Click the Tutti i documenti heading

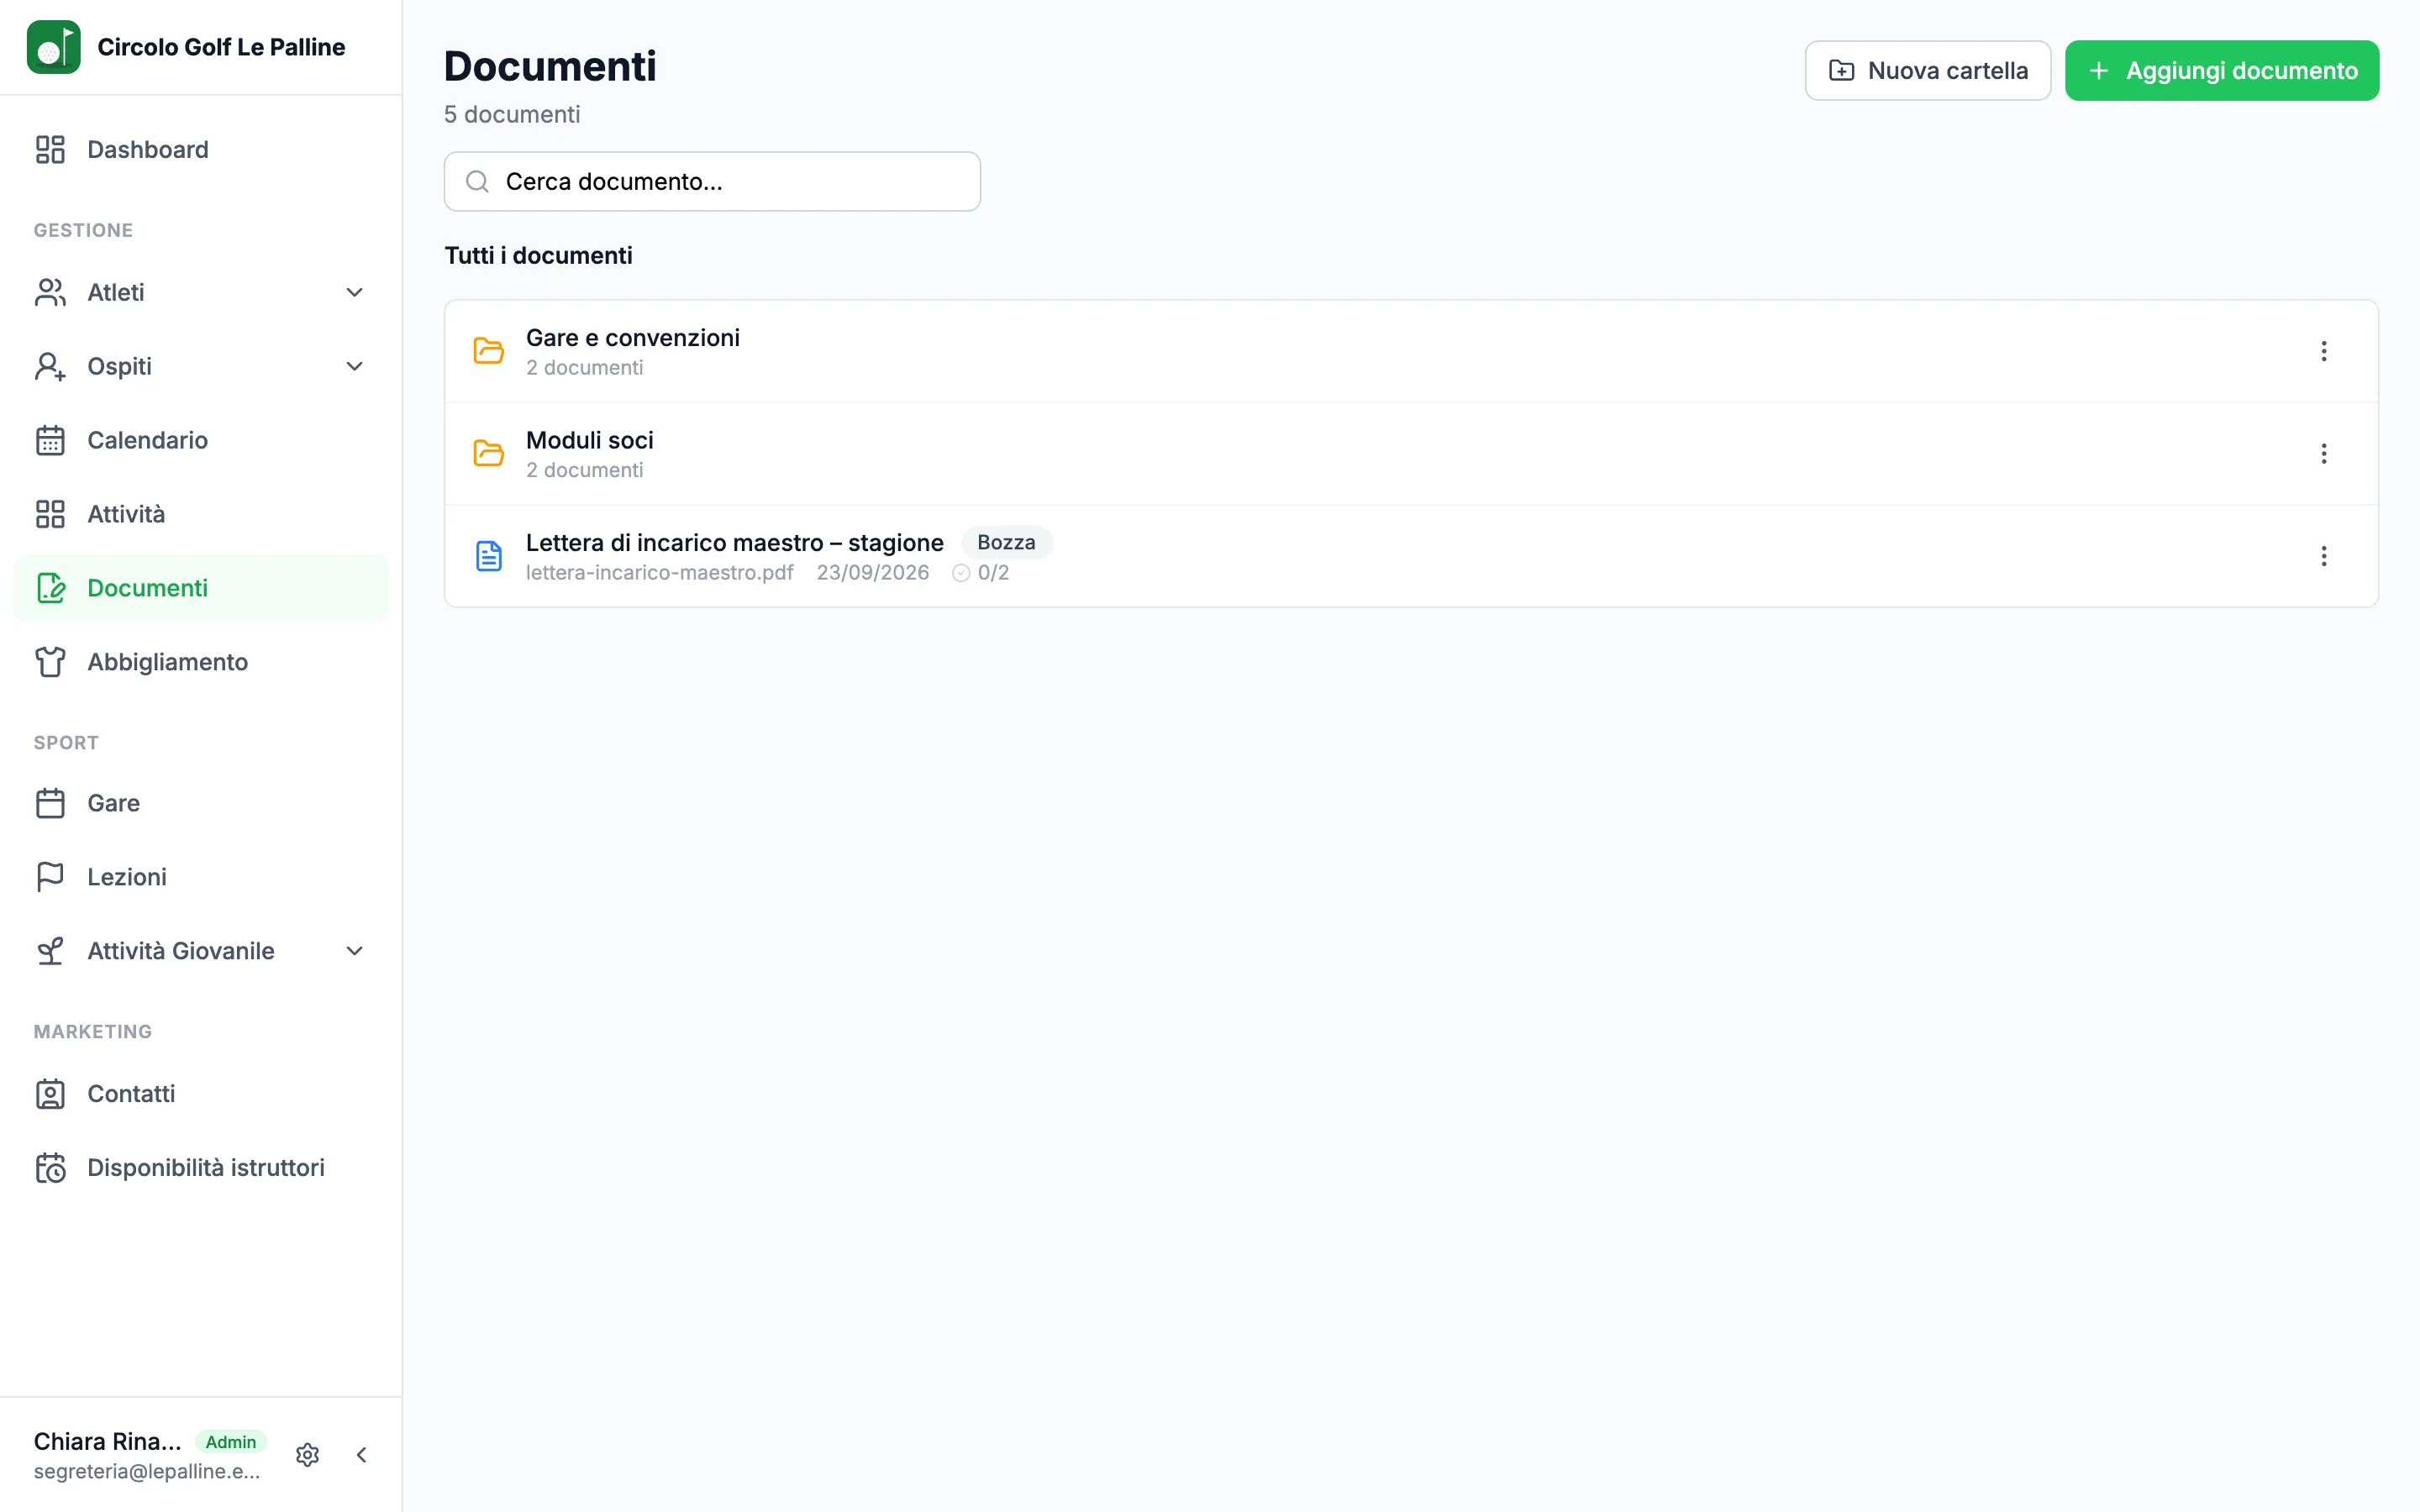click(538, 256)
